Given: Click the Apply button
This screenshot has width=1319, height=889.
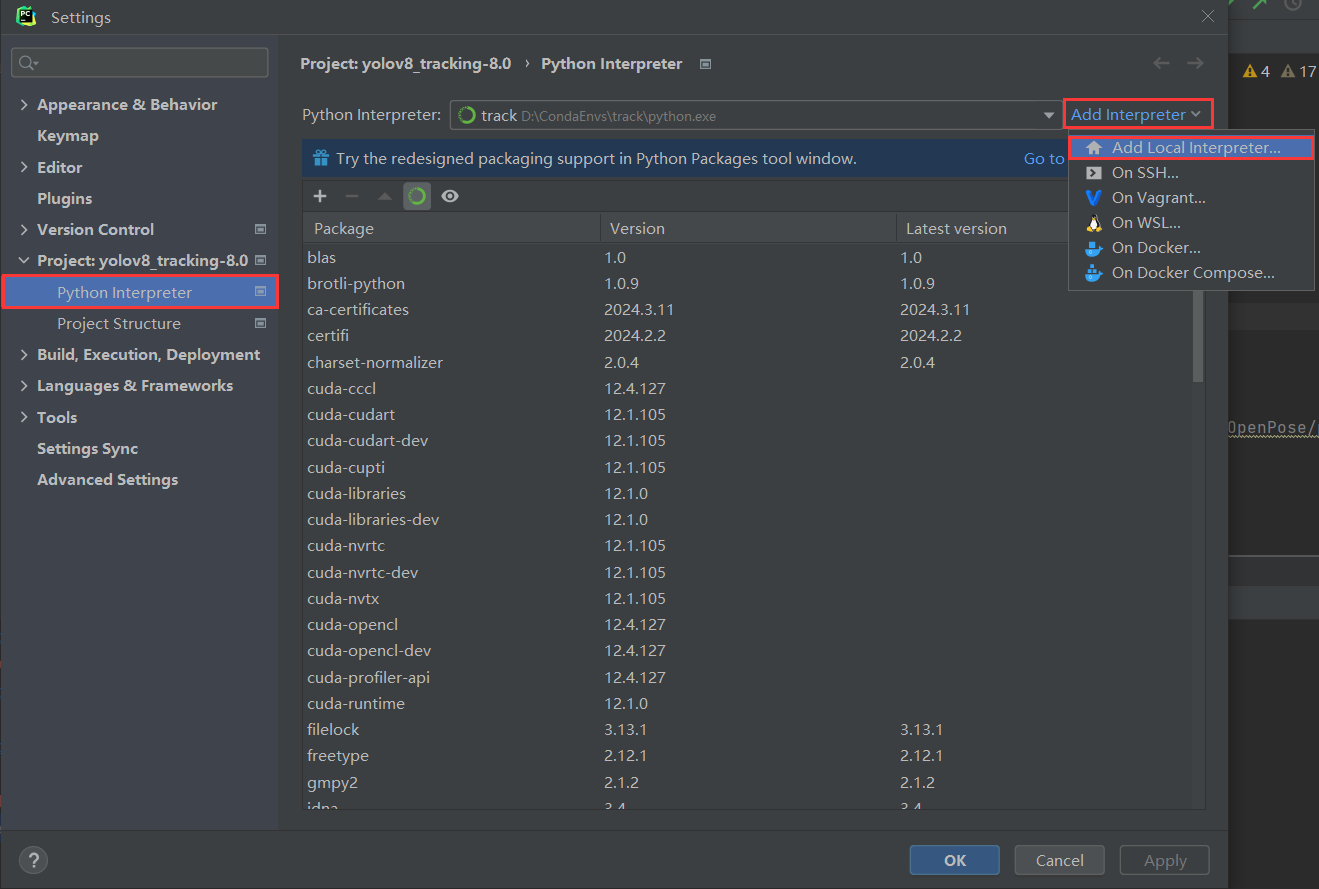Looking at the screenshot, I should [1164, 860].
